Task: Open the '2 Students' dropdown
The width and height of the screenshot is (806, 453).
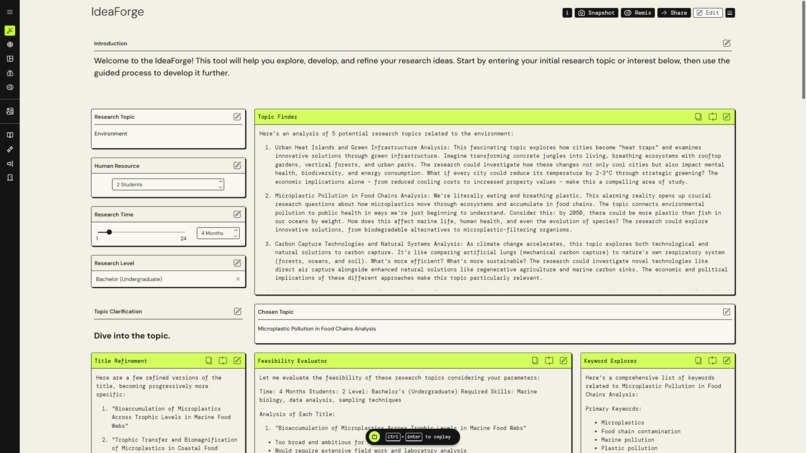Action: click(168, 184)
